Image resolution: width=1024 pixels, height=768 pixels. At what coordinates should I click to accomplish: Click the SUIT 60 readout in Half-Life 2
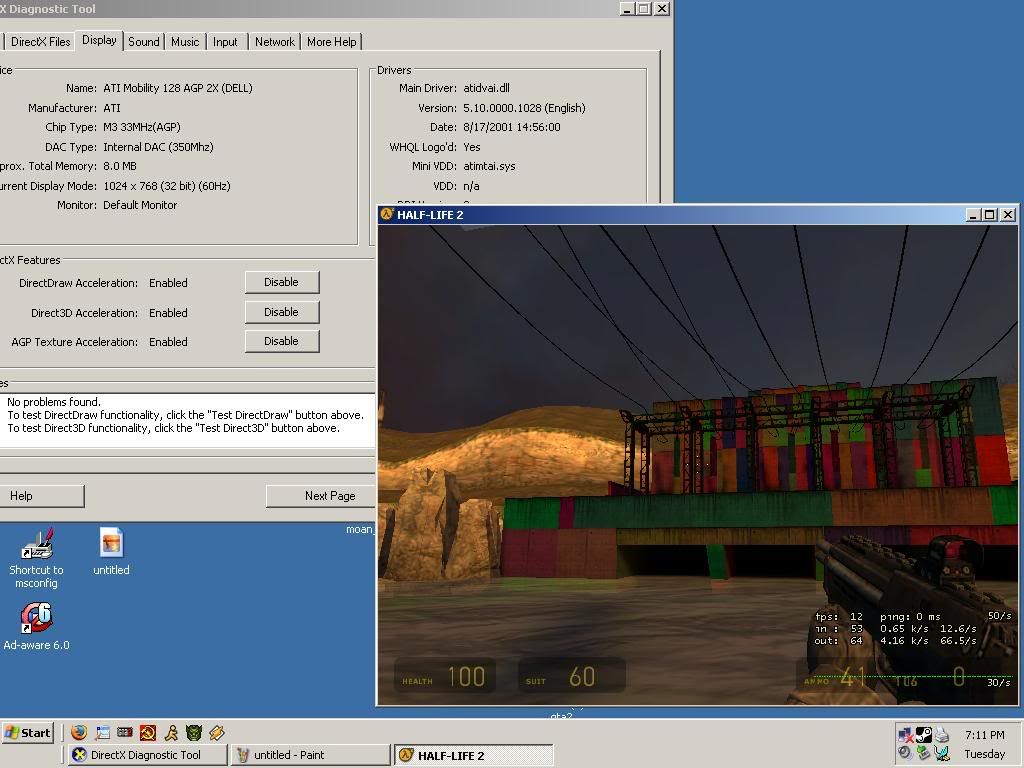click(x=571, y=677)
